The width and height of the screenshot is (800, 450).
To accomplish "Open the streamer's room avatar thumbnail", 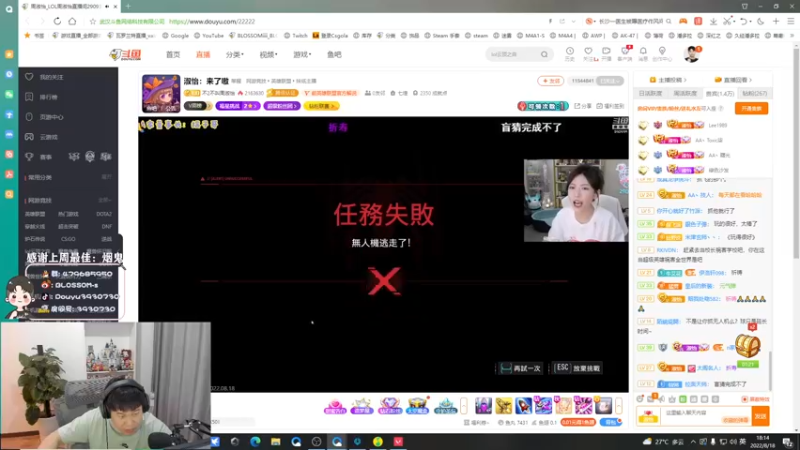I will point(161,93).
